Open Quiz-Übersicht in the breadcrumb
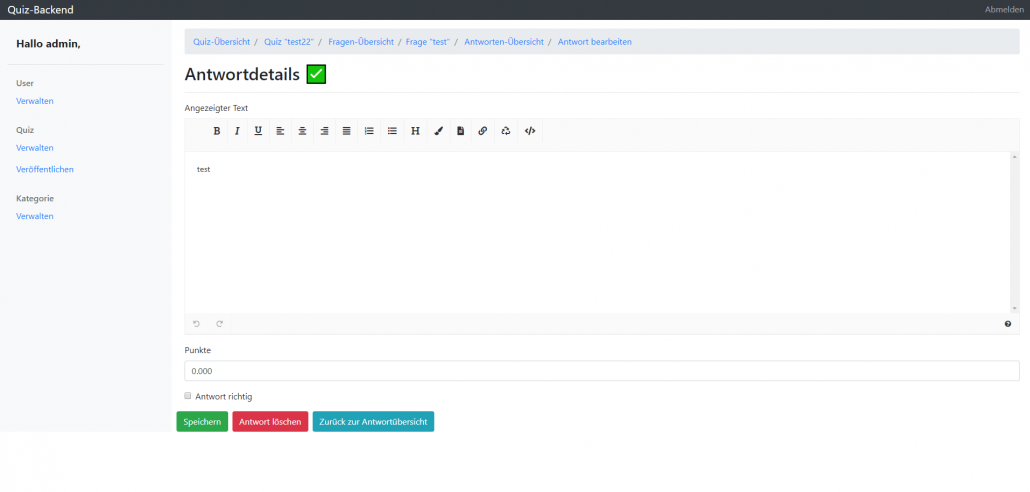1030x492 pixels. pos(221,42)
